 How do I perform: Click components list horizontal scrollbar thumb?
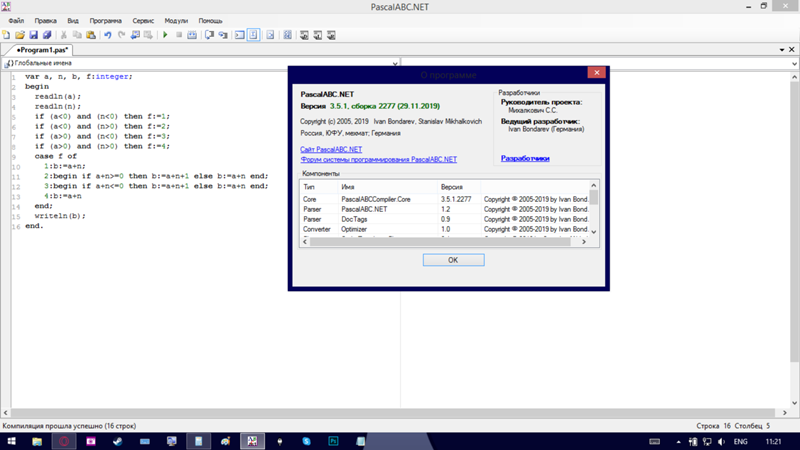(x=440, y=242)
